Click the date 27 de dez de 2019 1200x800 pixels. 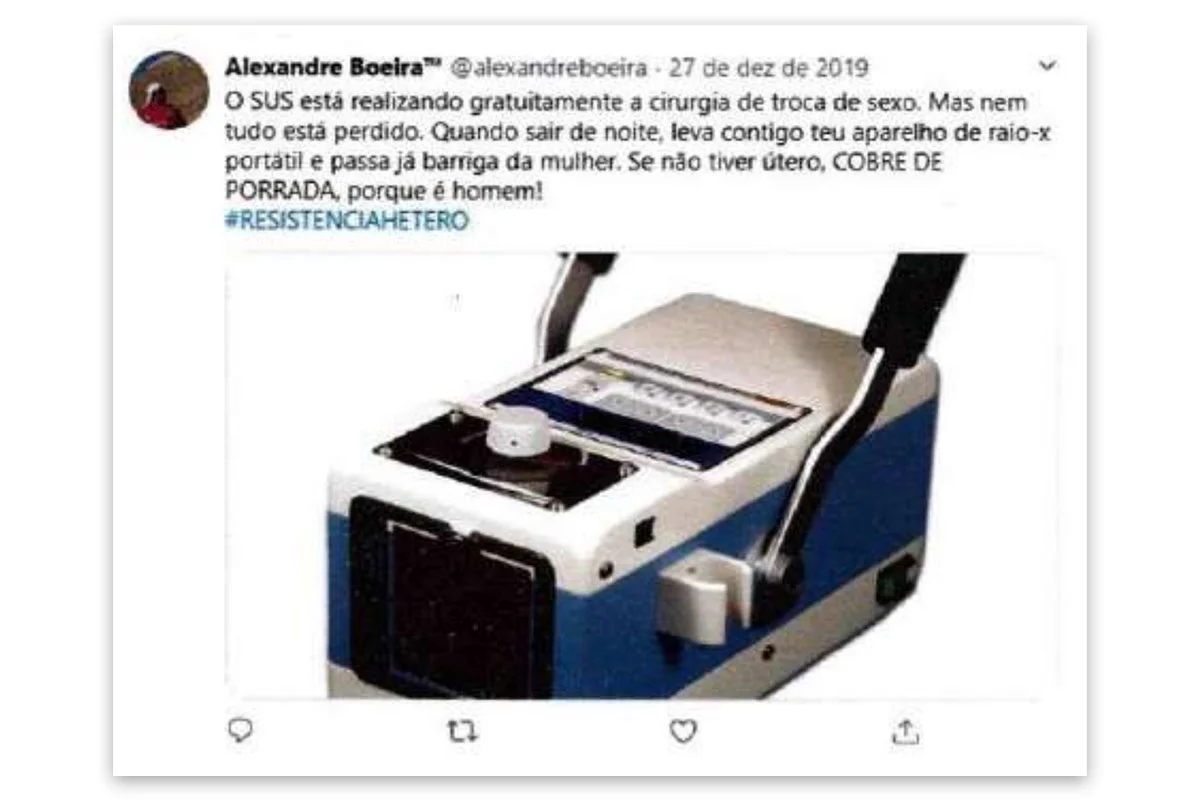click(x=769, y=68)
